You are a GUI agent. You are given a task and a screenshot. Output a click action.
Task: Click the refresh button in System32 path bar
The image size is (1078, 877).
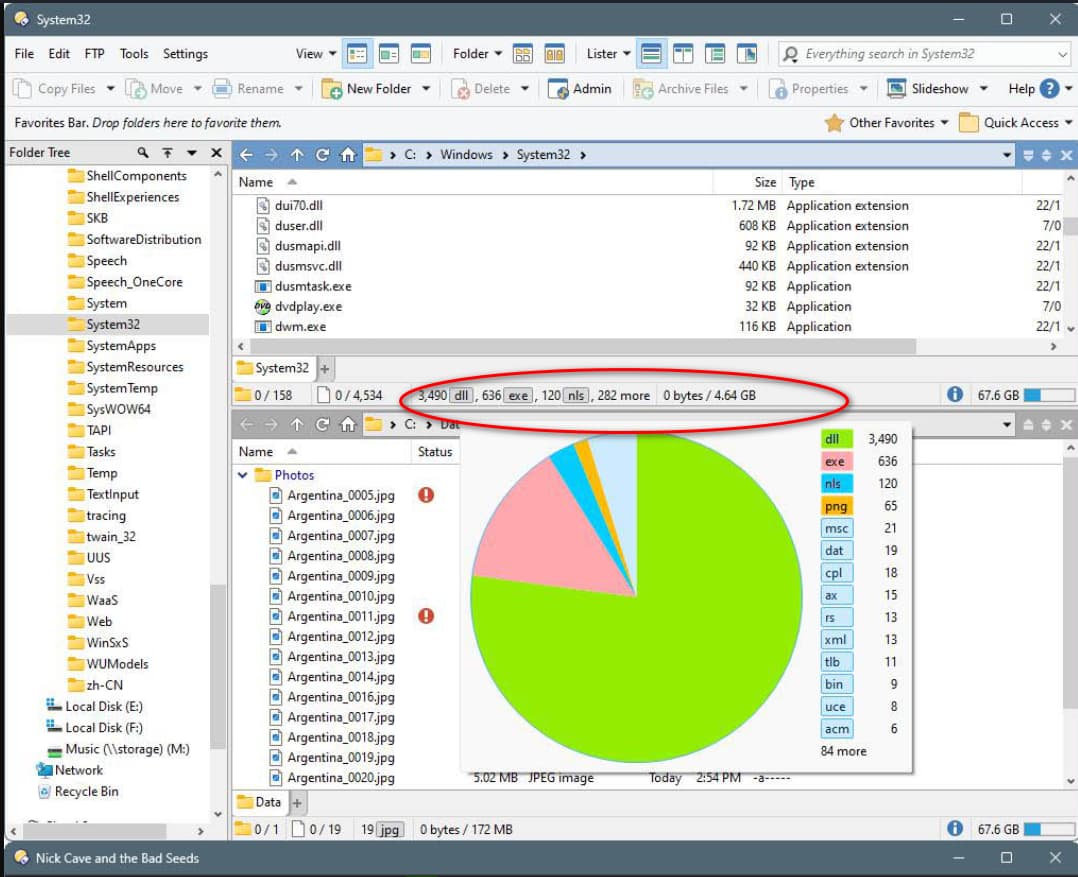[x=322, y=155]
